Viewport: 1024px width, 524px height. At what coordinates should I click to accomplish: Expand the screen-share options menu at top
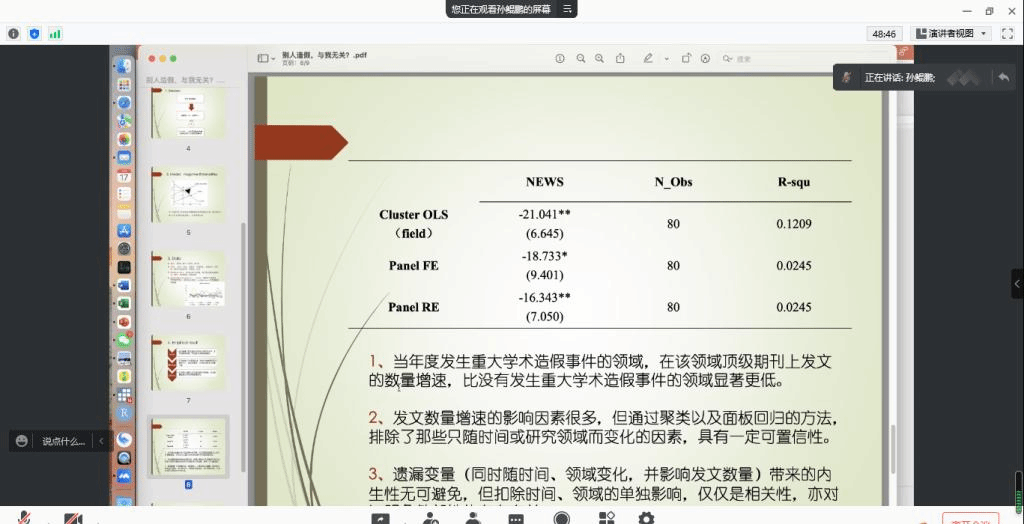pos(567,9)
